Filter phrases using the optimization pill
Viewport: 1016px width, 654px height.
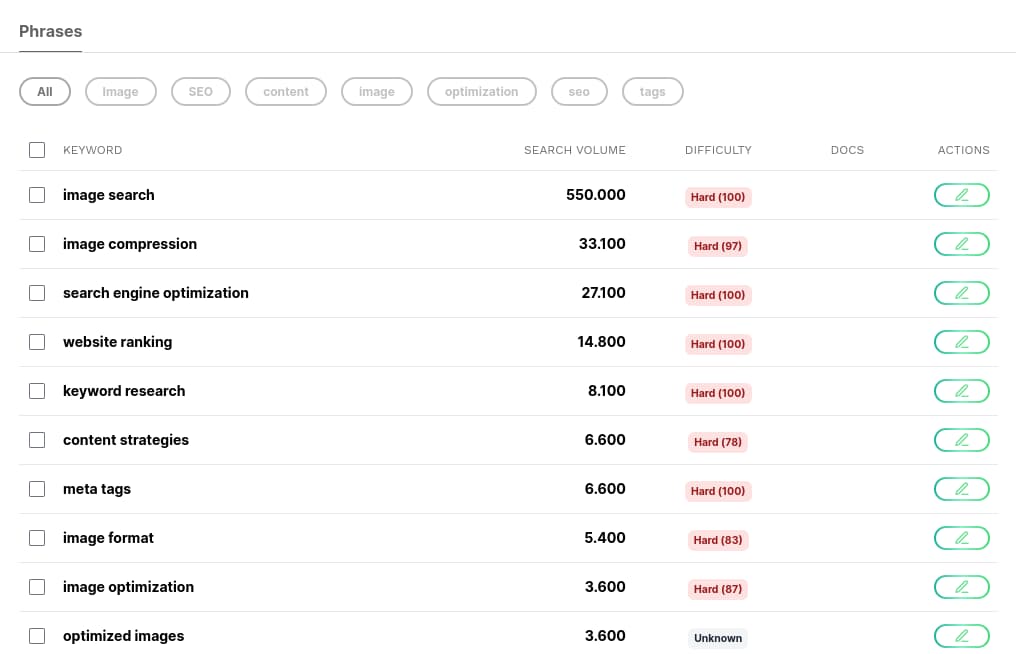[x=481, y=91]
